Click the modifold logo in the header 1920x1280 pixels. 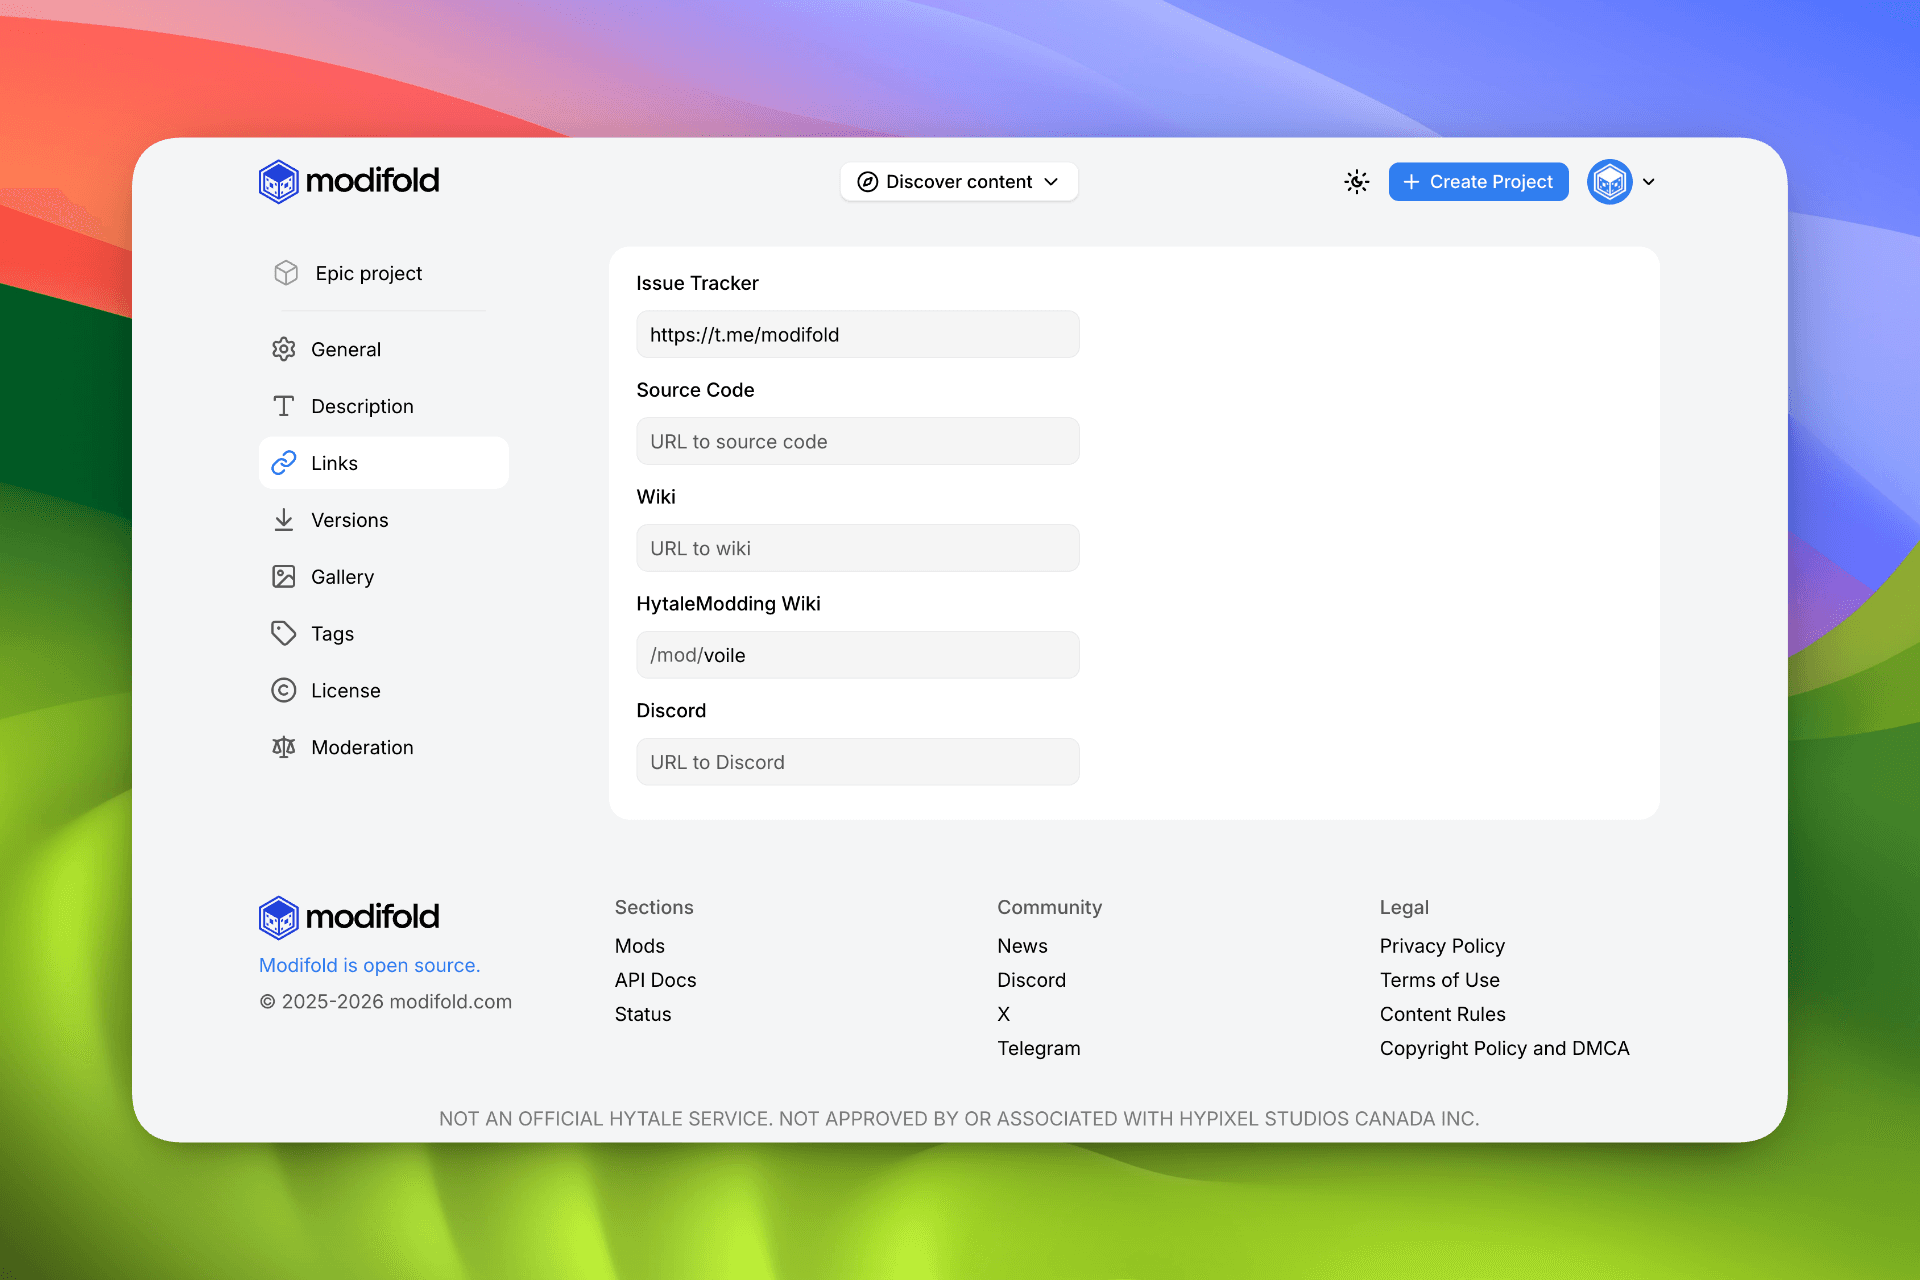348,181
